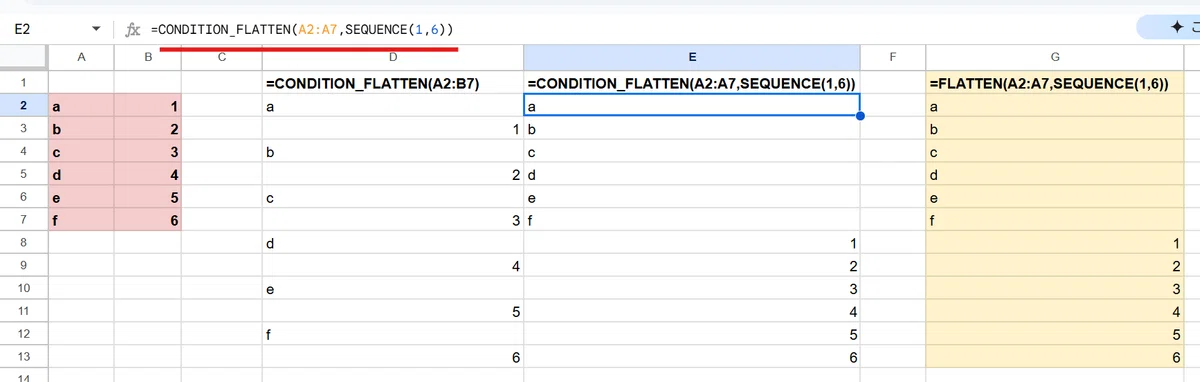Click cell A6 containing e
This screenshot has width=1200, height=382.
click(x=81, y=198)
